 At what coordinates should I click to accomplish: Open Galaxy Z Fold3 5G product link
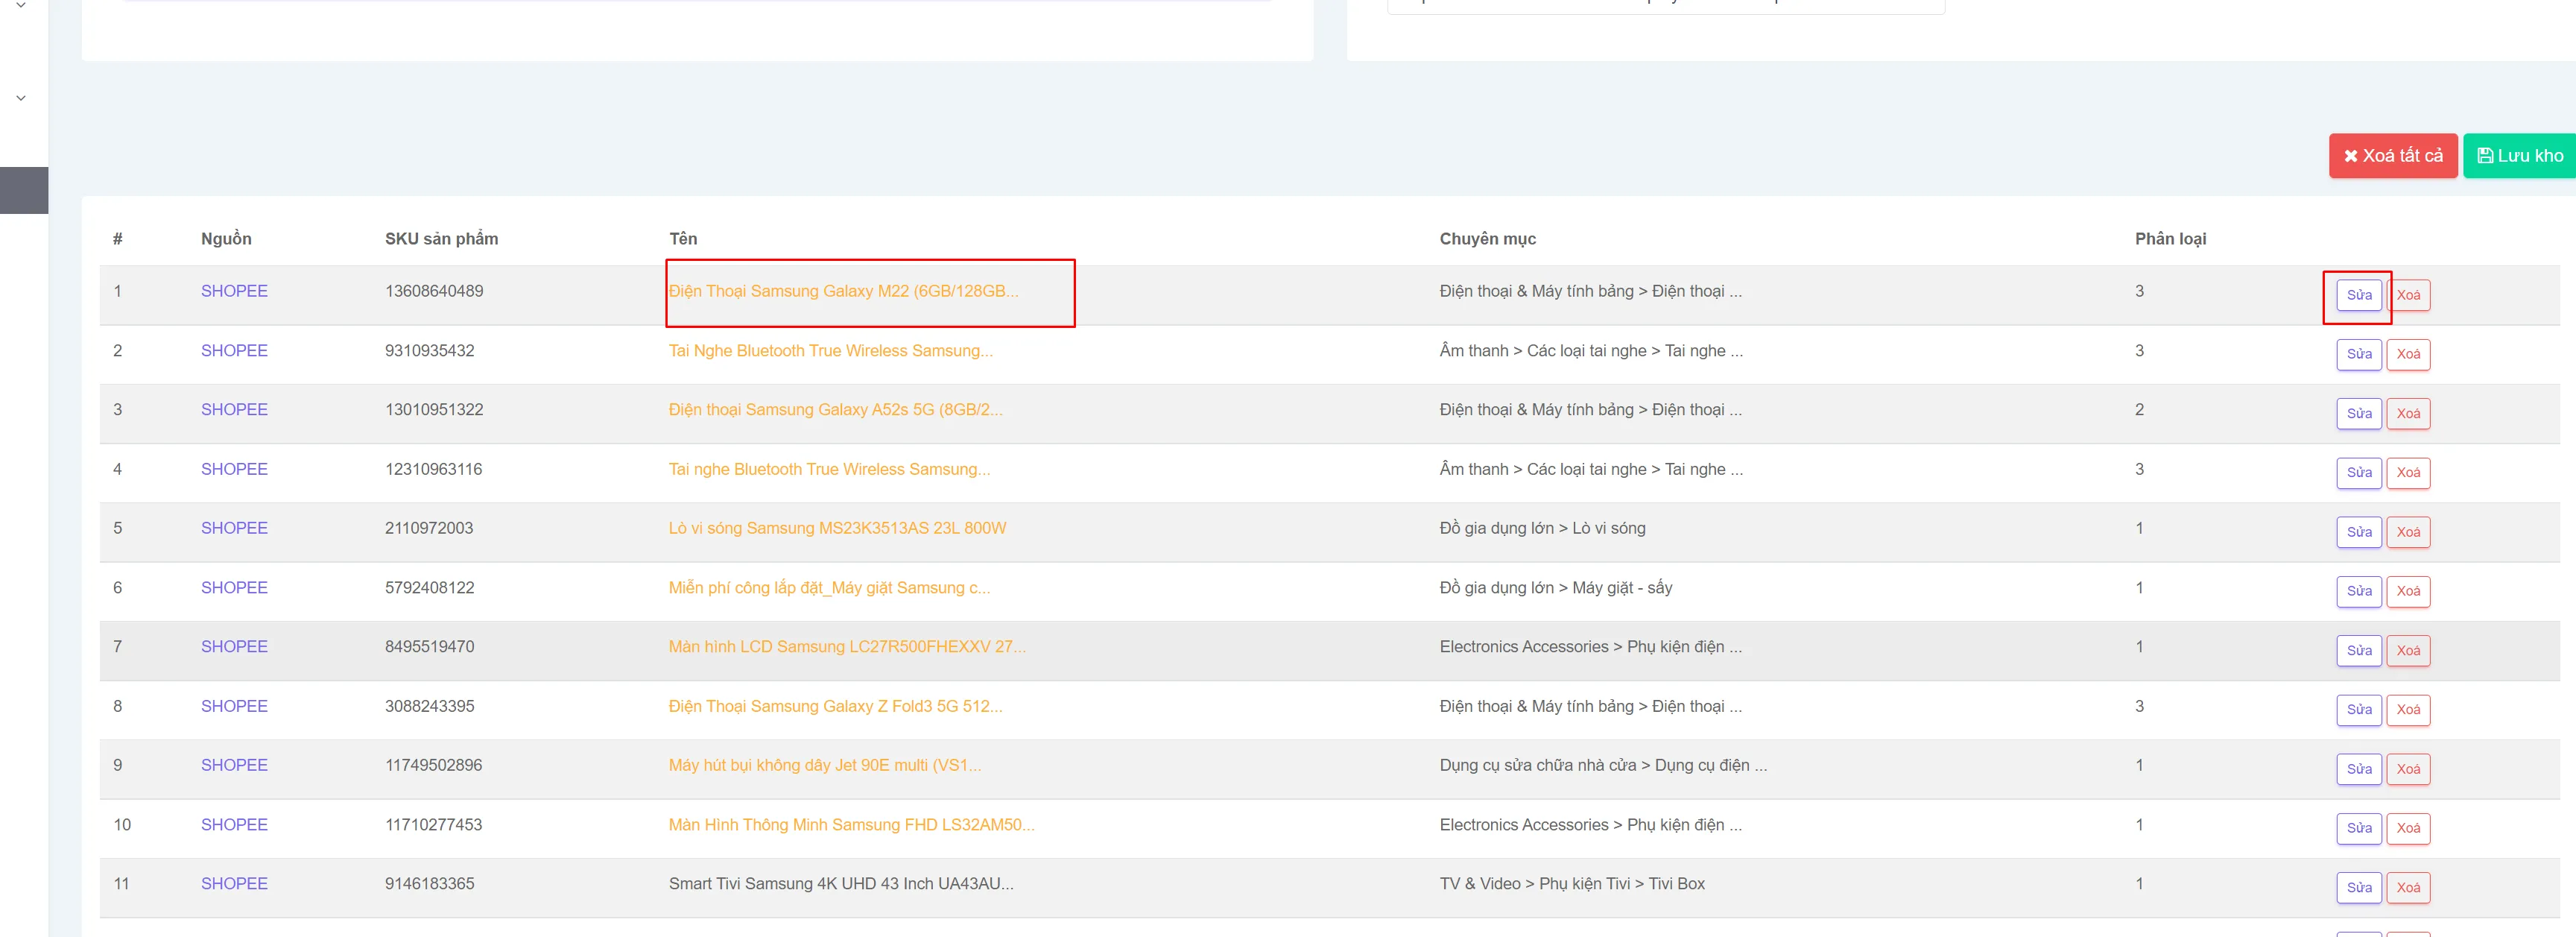coord(835,706)
